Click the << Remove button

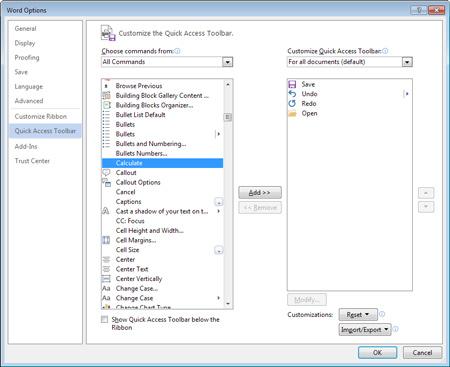260,208
